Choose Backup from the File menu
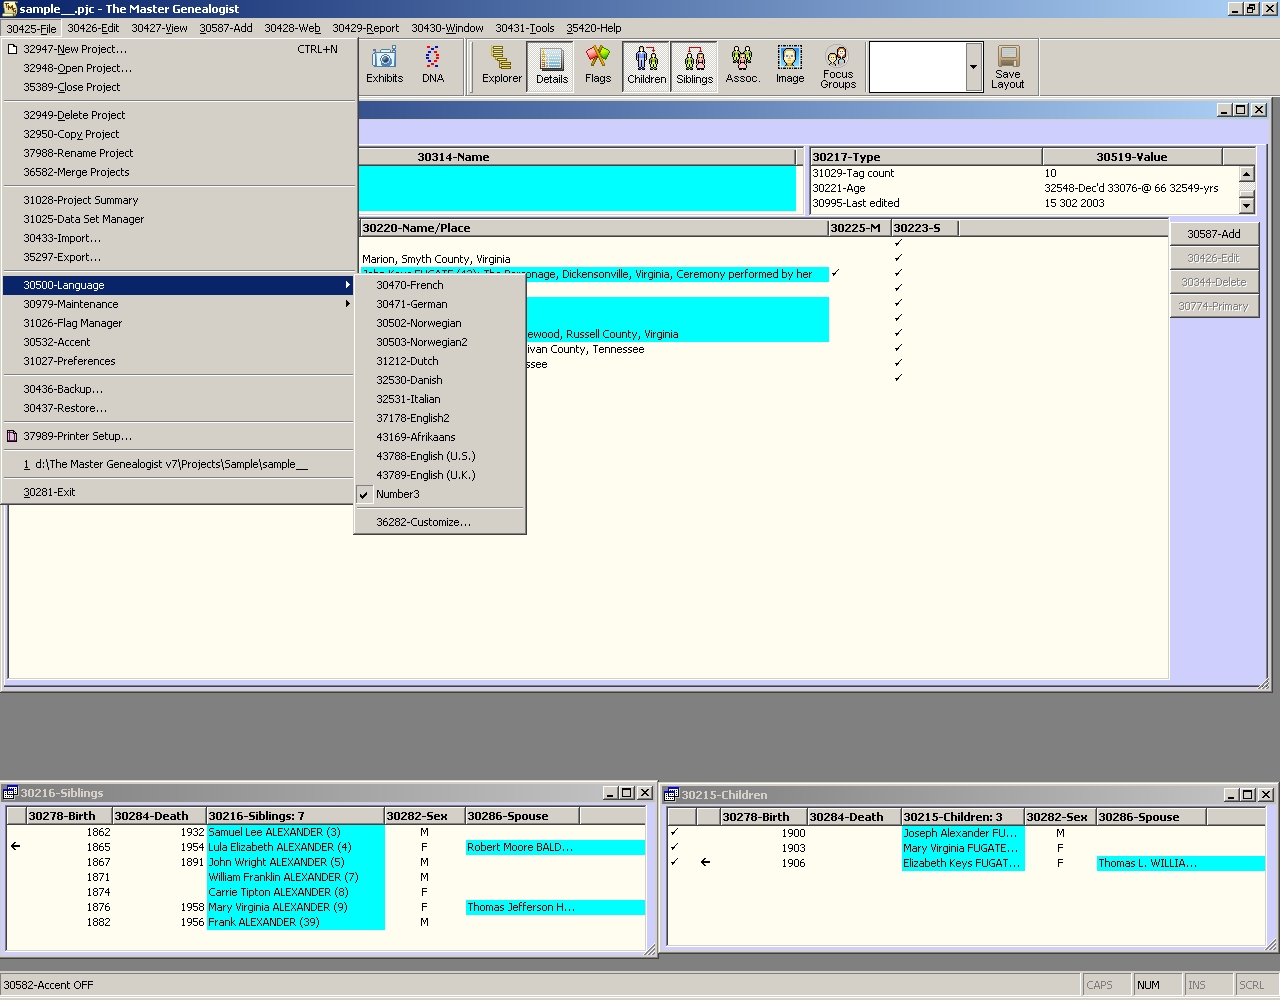Viewport: 1280px width, 1000px height. [179, 389]
